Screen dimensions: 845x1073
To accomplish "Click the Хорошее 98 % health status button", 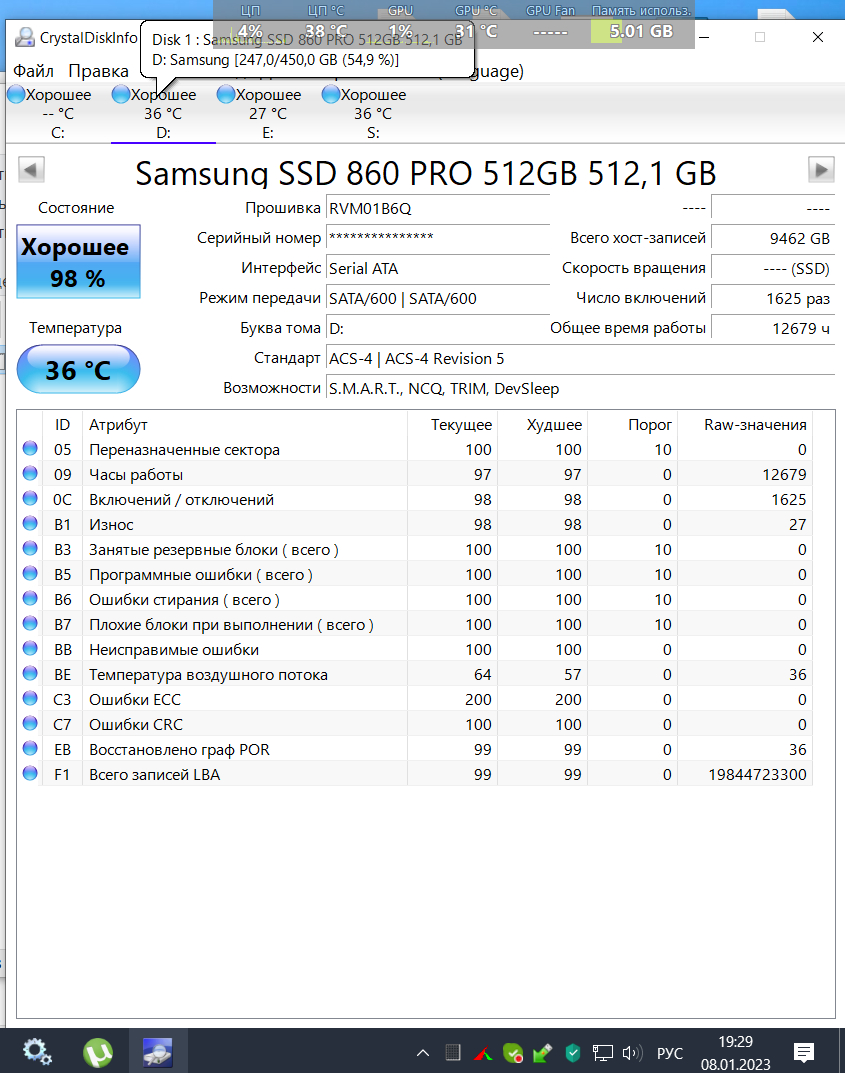I will point(78,262).
